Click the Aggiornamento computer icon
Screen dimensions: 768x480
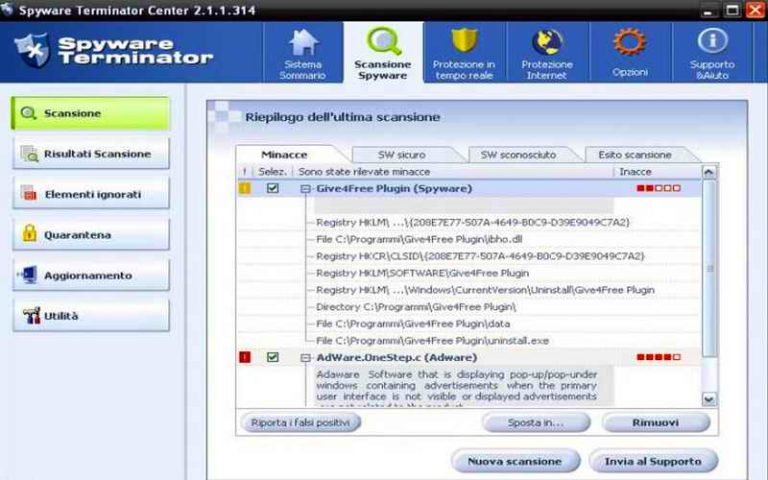click(x=28, y=275)
